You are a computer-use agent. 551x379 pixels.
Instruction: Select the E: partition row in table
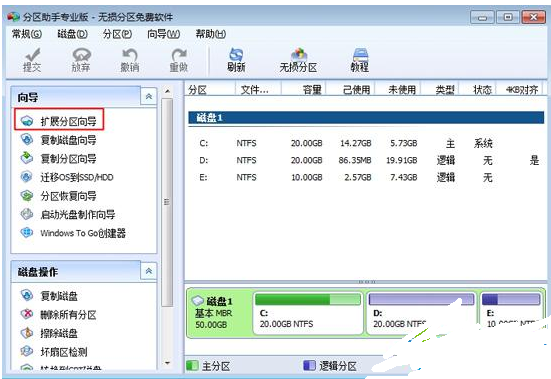tap(366, 177)
